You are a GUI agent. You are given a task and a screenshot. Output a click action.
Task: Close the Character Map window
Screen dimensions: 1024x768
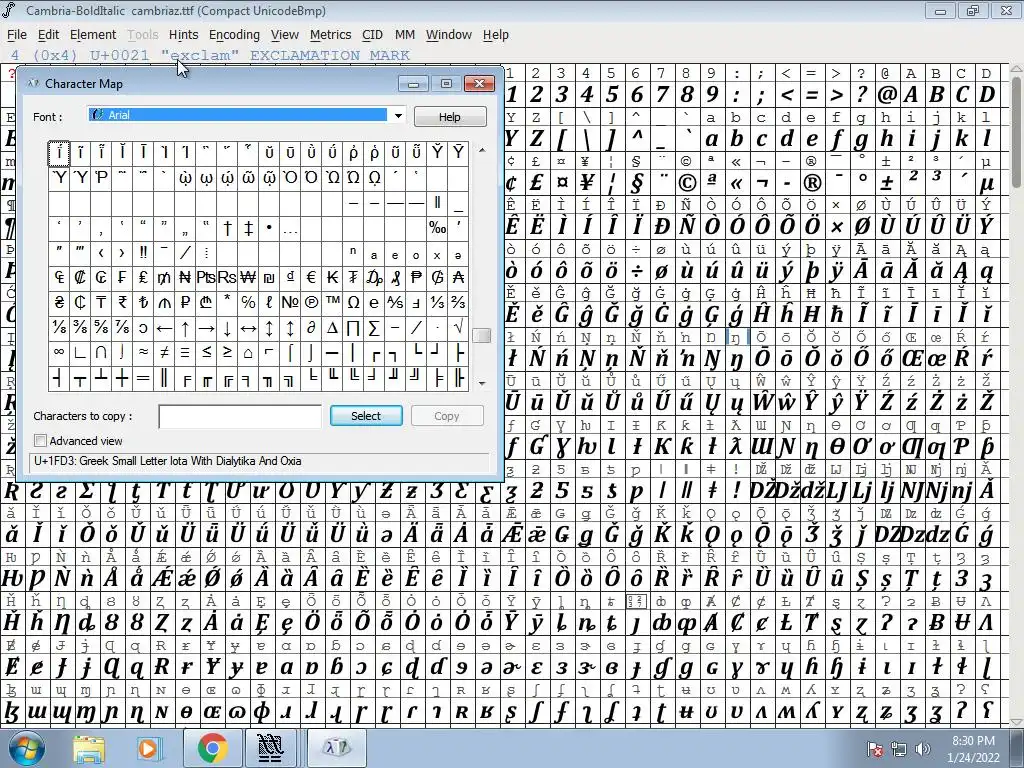(x=479, y=84)
